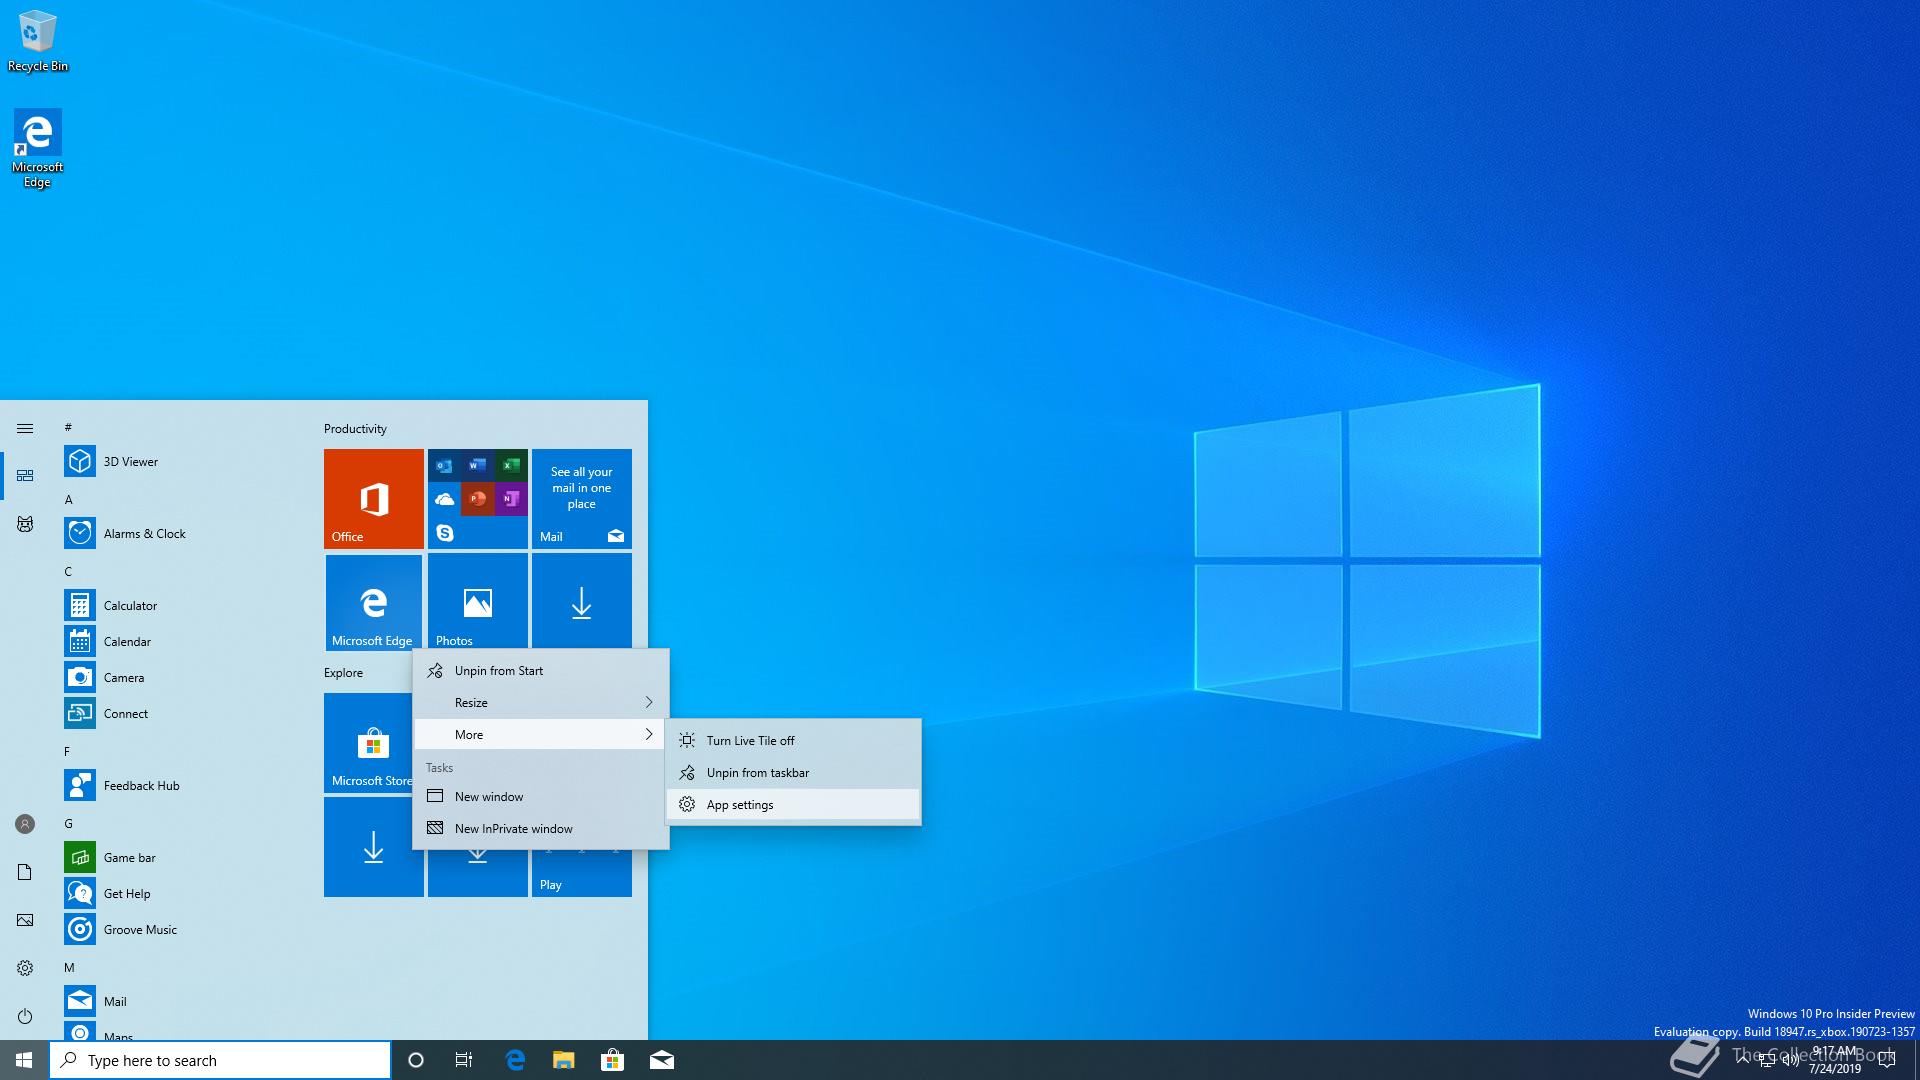1920x1080 pixels.
Task: Expand the Start menu hamburger button
Action: 25,428
